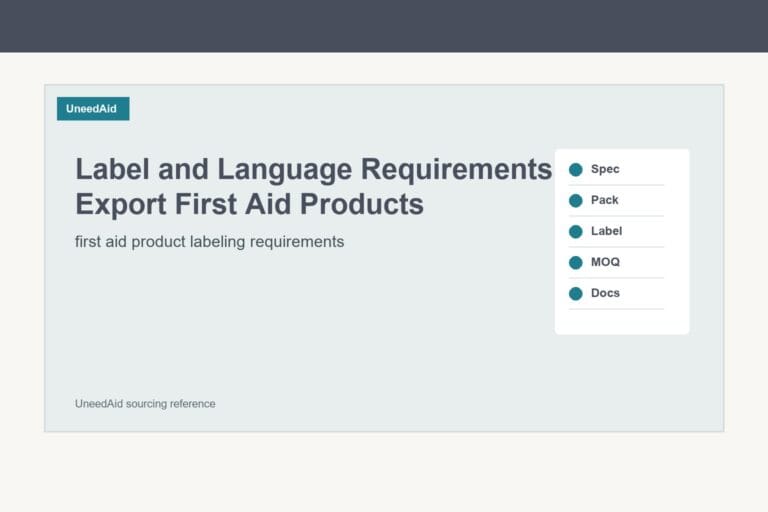The image size is (768, 512).
Task: Click the 'Label and Language Requirements' heading
Action: pos(313,170)
